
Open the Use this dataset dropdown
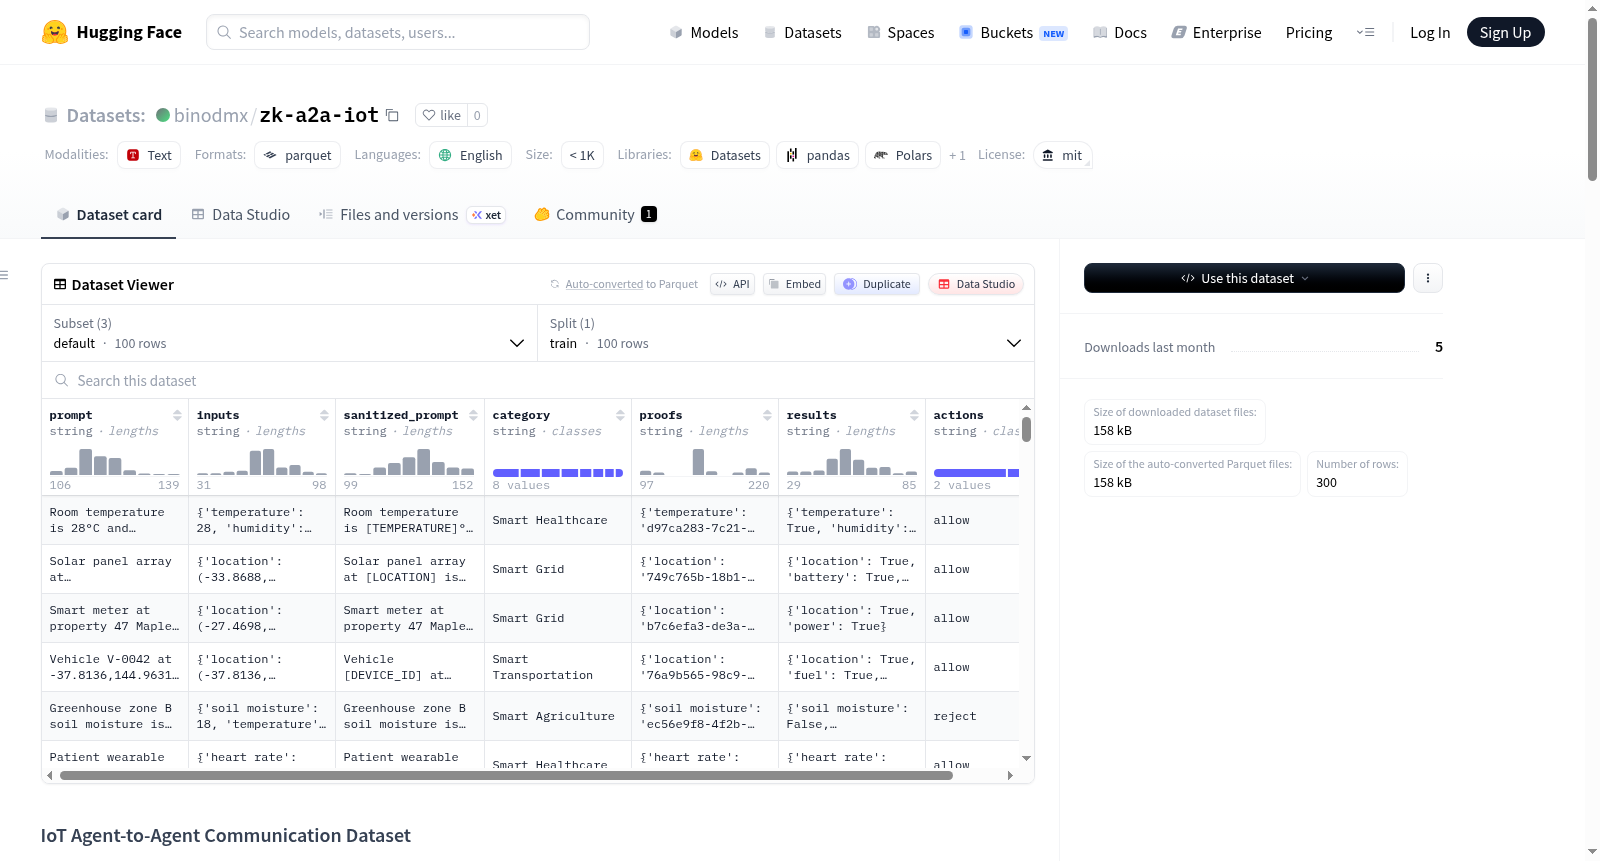(x=1244, y=278)
